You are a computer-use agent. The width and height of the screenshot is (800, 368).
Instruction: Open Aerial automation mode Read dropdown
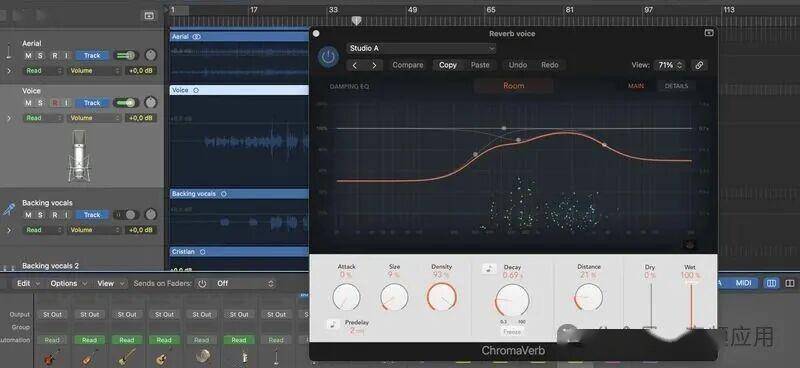click(x=43, y=71)
